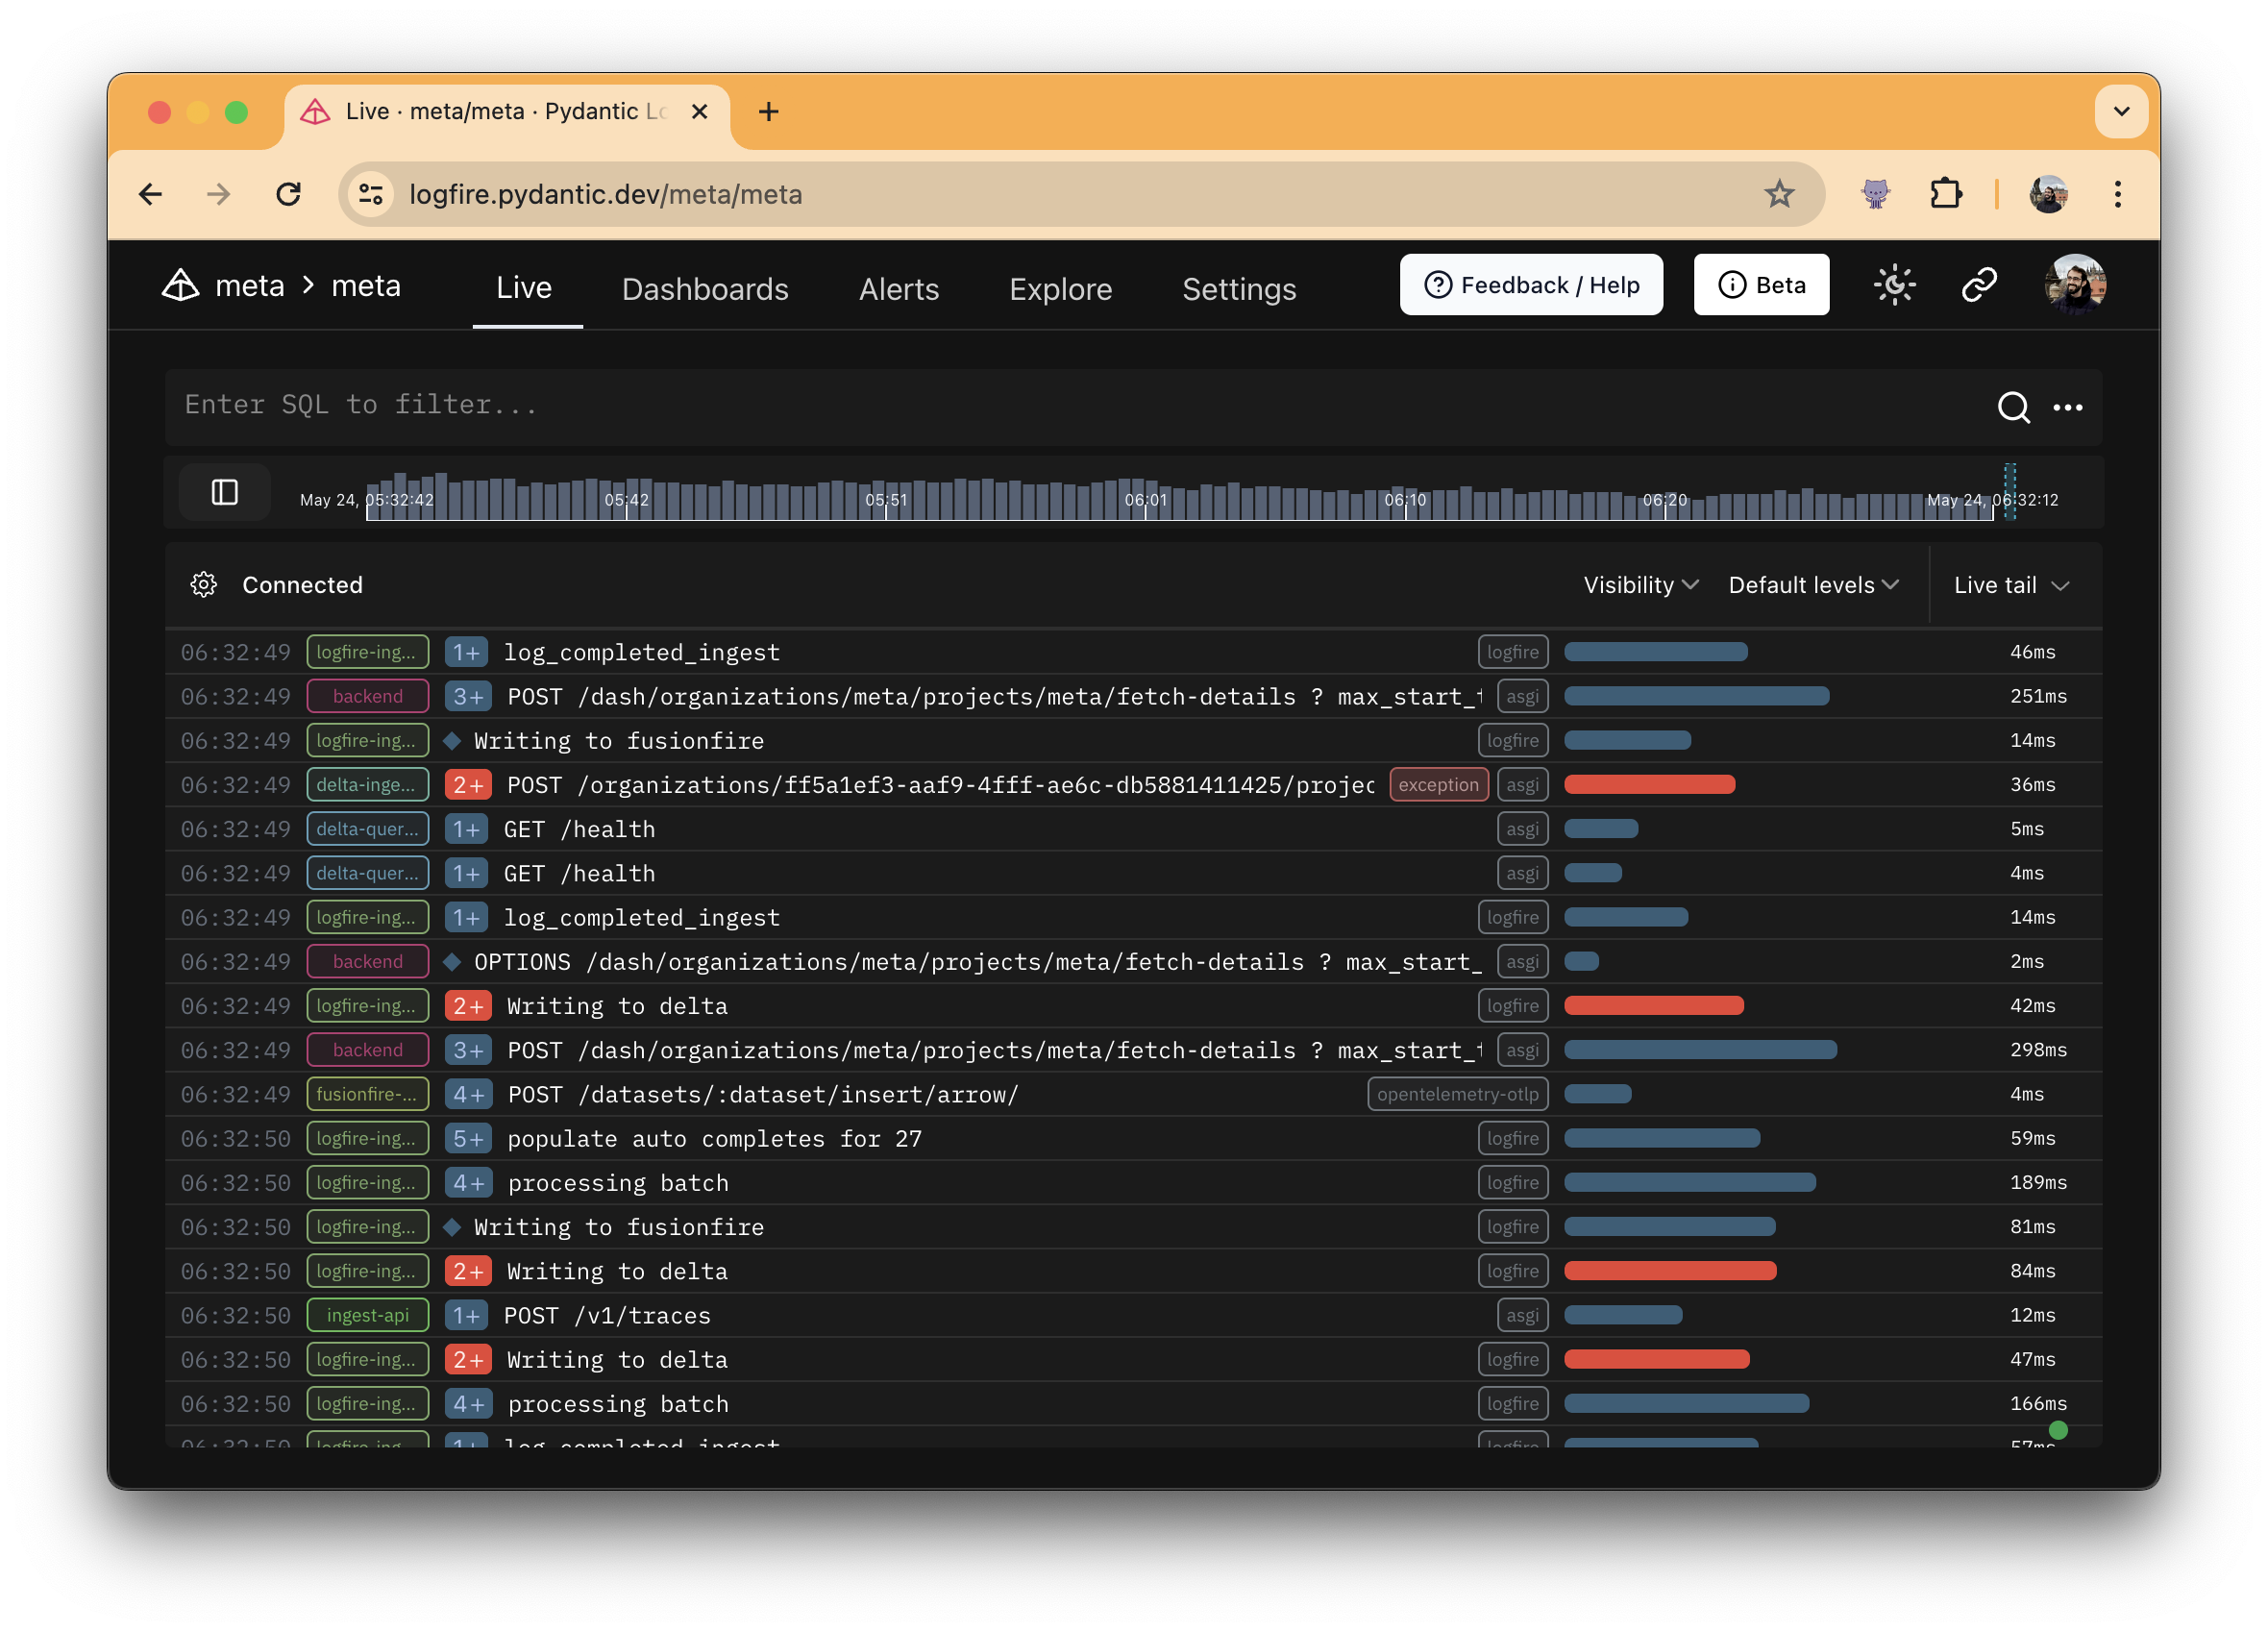Click the 06:01 marker on timeline histogram
Screen dimensions: 2268x1632
pyautogui.click(x=1145, y=500)
